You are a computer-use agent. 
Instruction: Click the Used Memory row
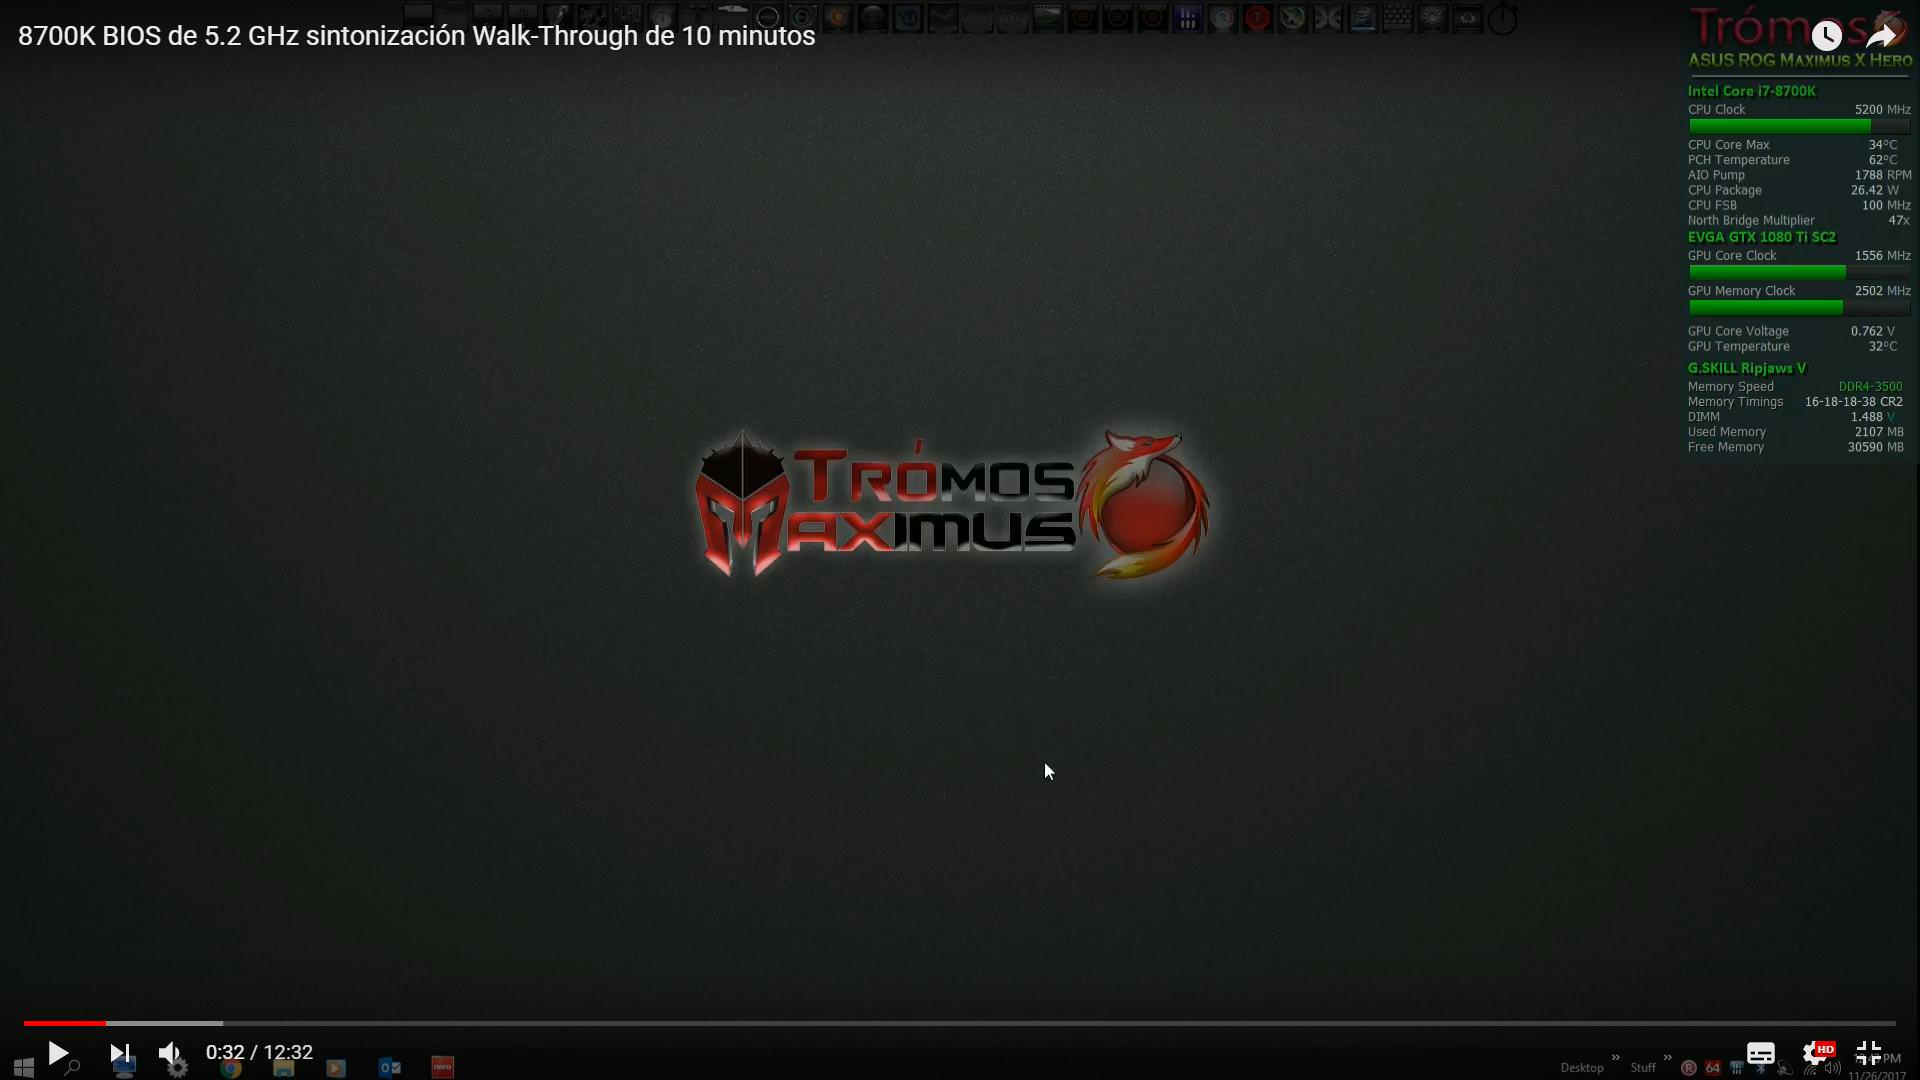click(1796, 432)
